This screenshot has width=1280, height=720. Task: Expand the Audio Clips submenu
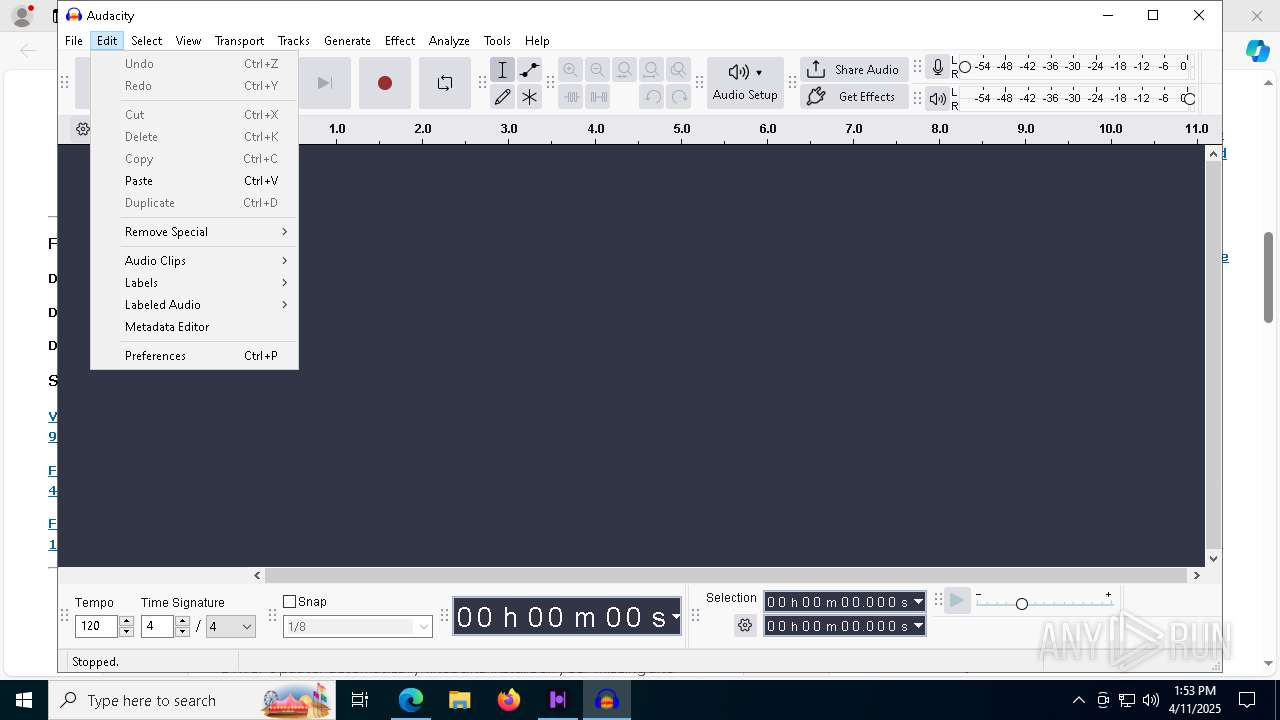point(194,261)
